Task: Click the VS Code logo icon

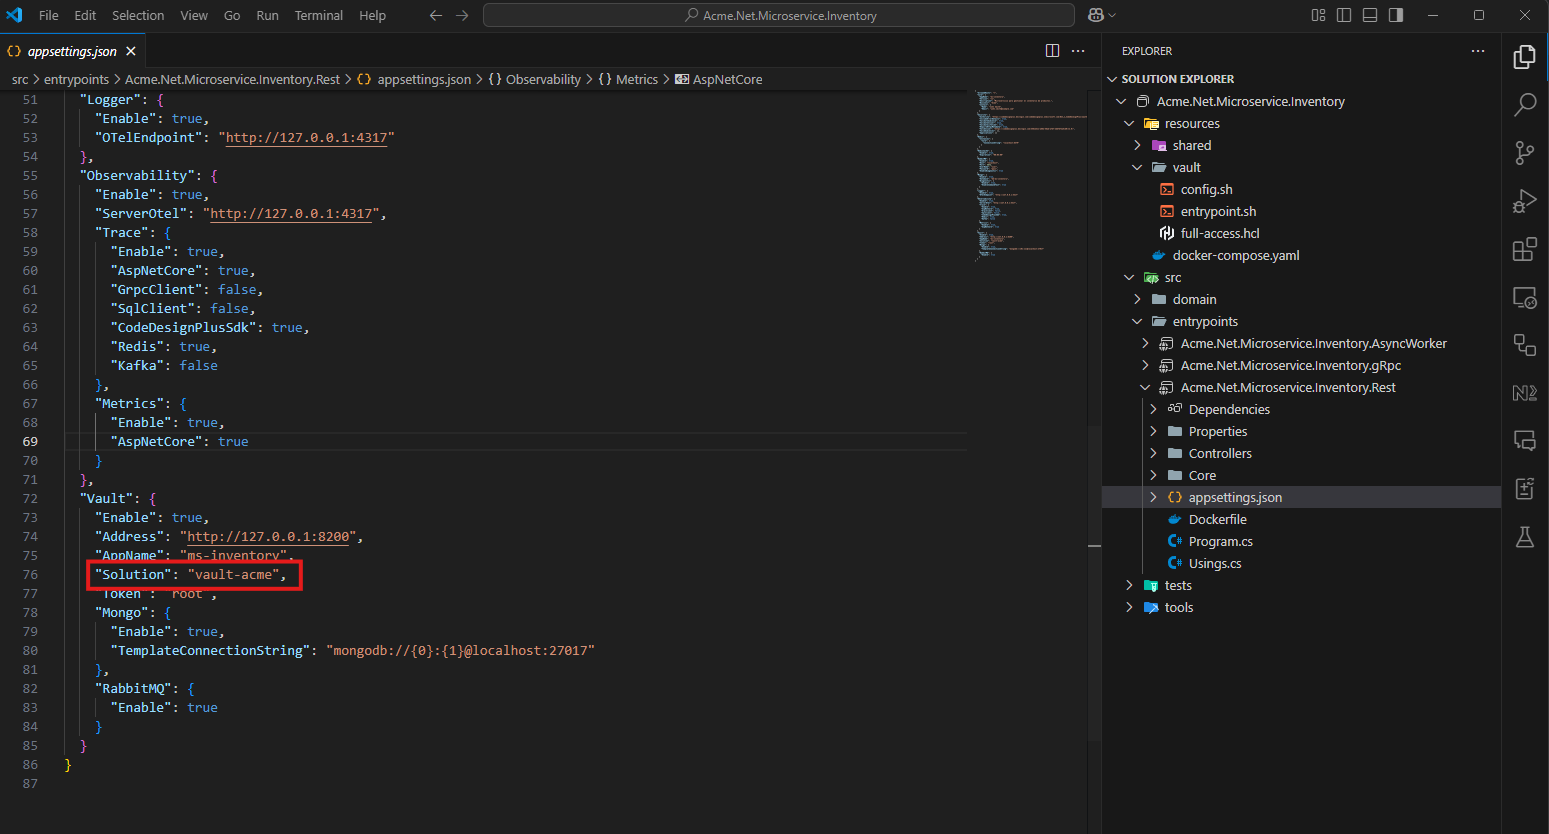Action: pos(14,15)
